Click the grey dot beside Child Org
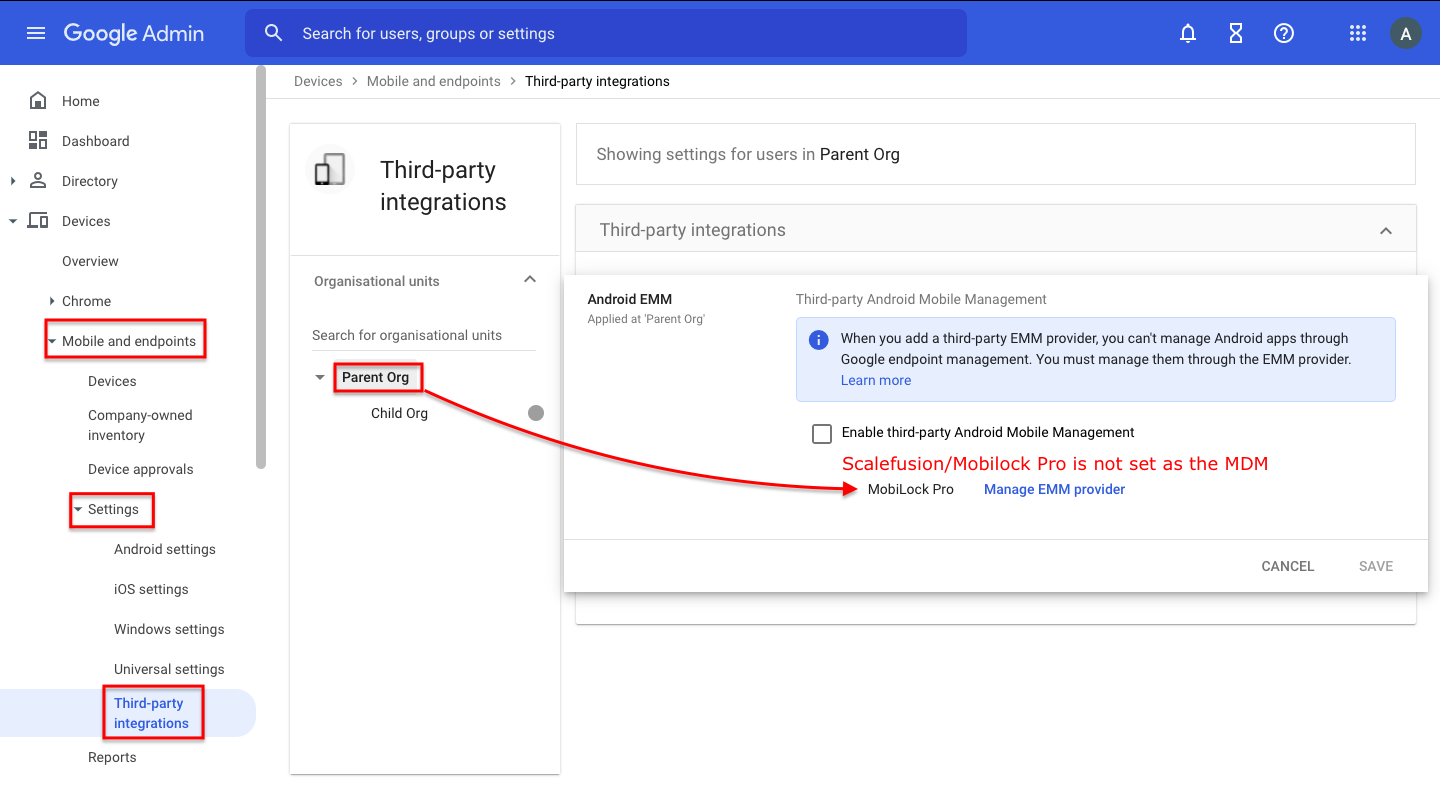This screenshot has height=790, width=1440. coord(536,413)
